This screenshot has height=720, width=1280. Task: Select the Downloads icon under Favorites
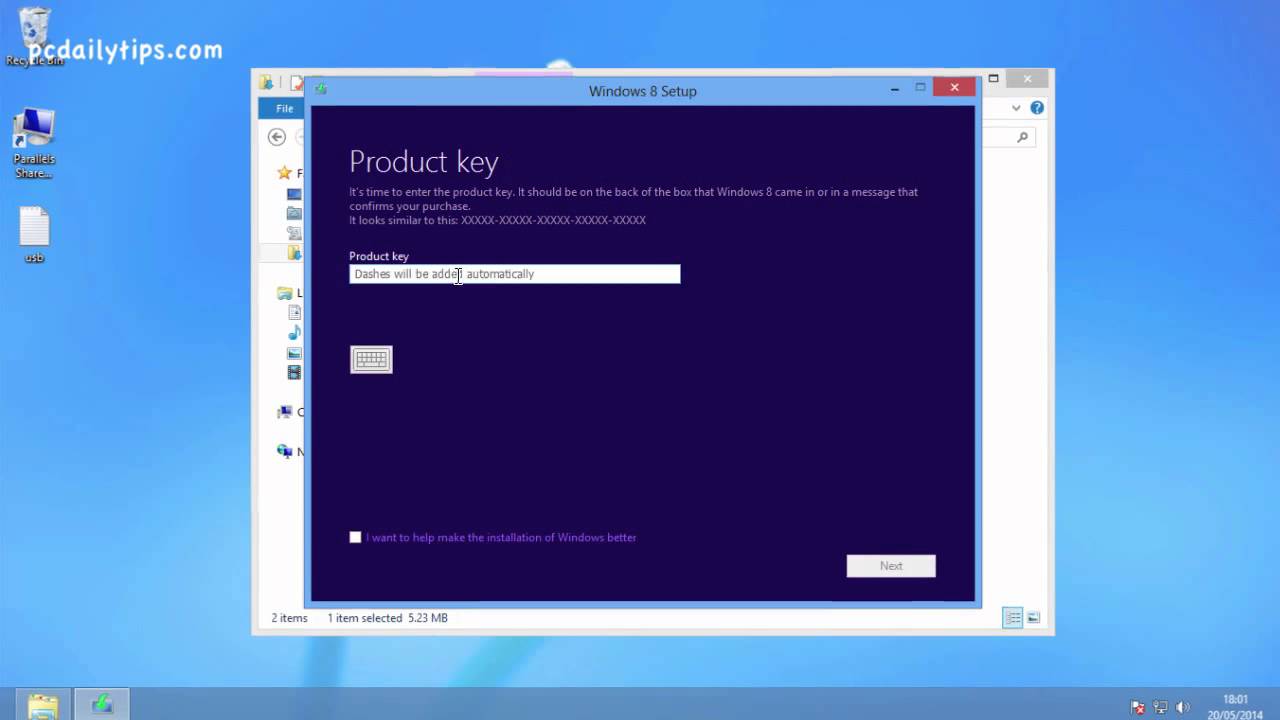click(294, 213)
